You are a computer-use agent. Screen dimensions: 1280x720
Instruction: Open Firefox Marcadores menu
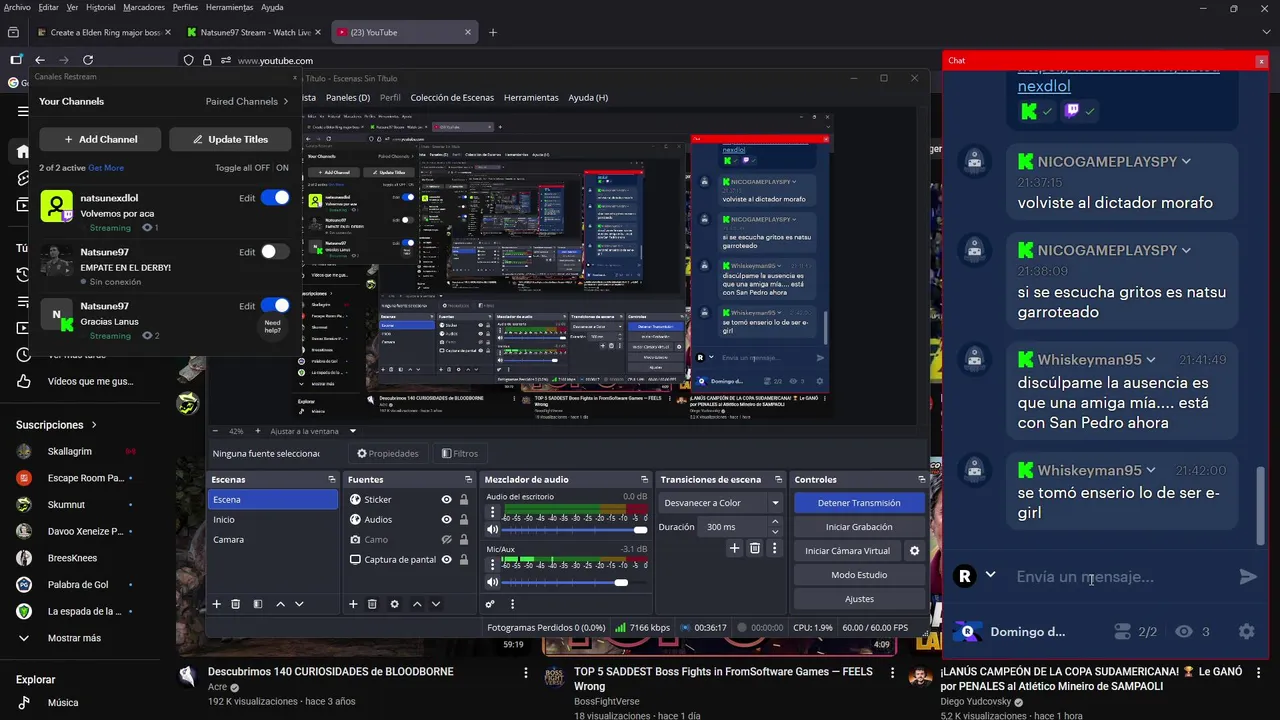(144, 7)
